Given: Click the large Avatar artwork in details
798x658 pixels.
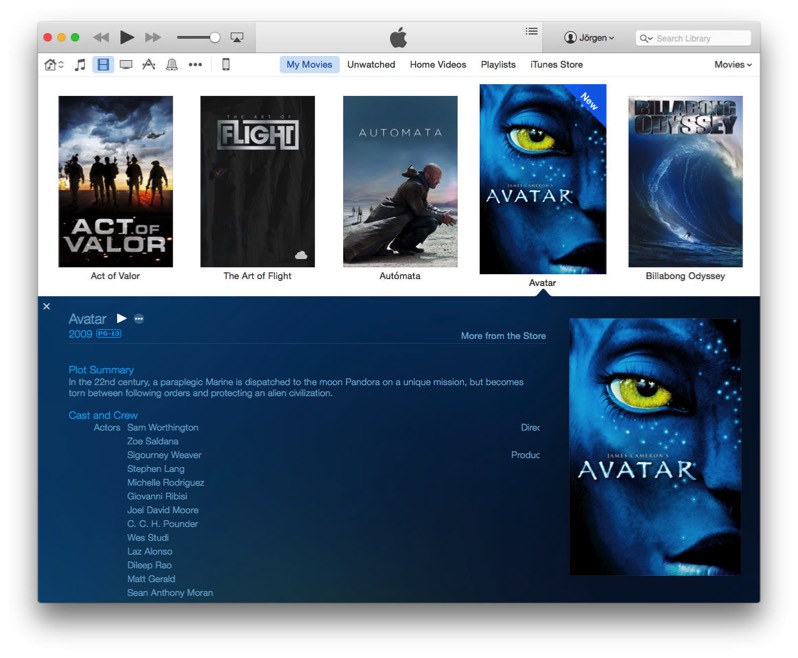Looking at the screenshot, I should 655,447.
